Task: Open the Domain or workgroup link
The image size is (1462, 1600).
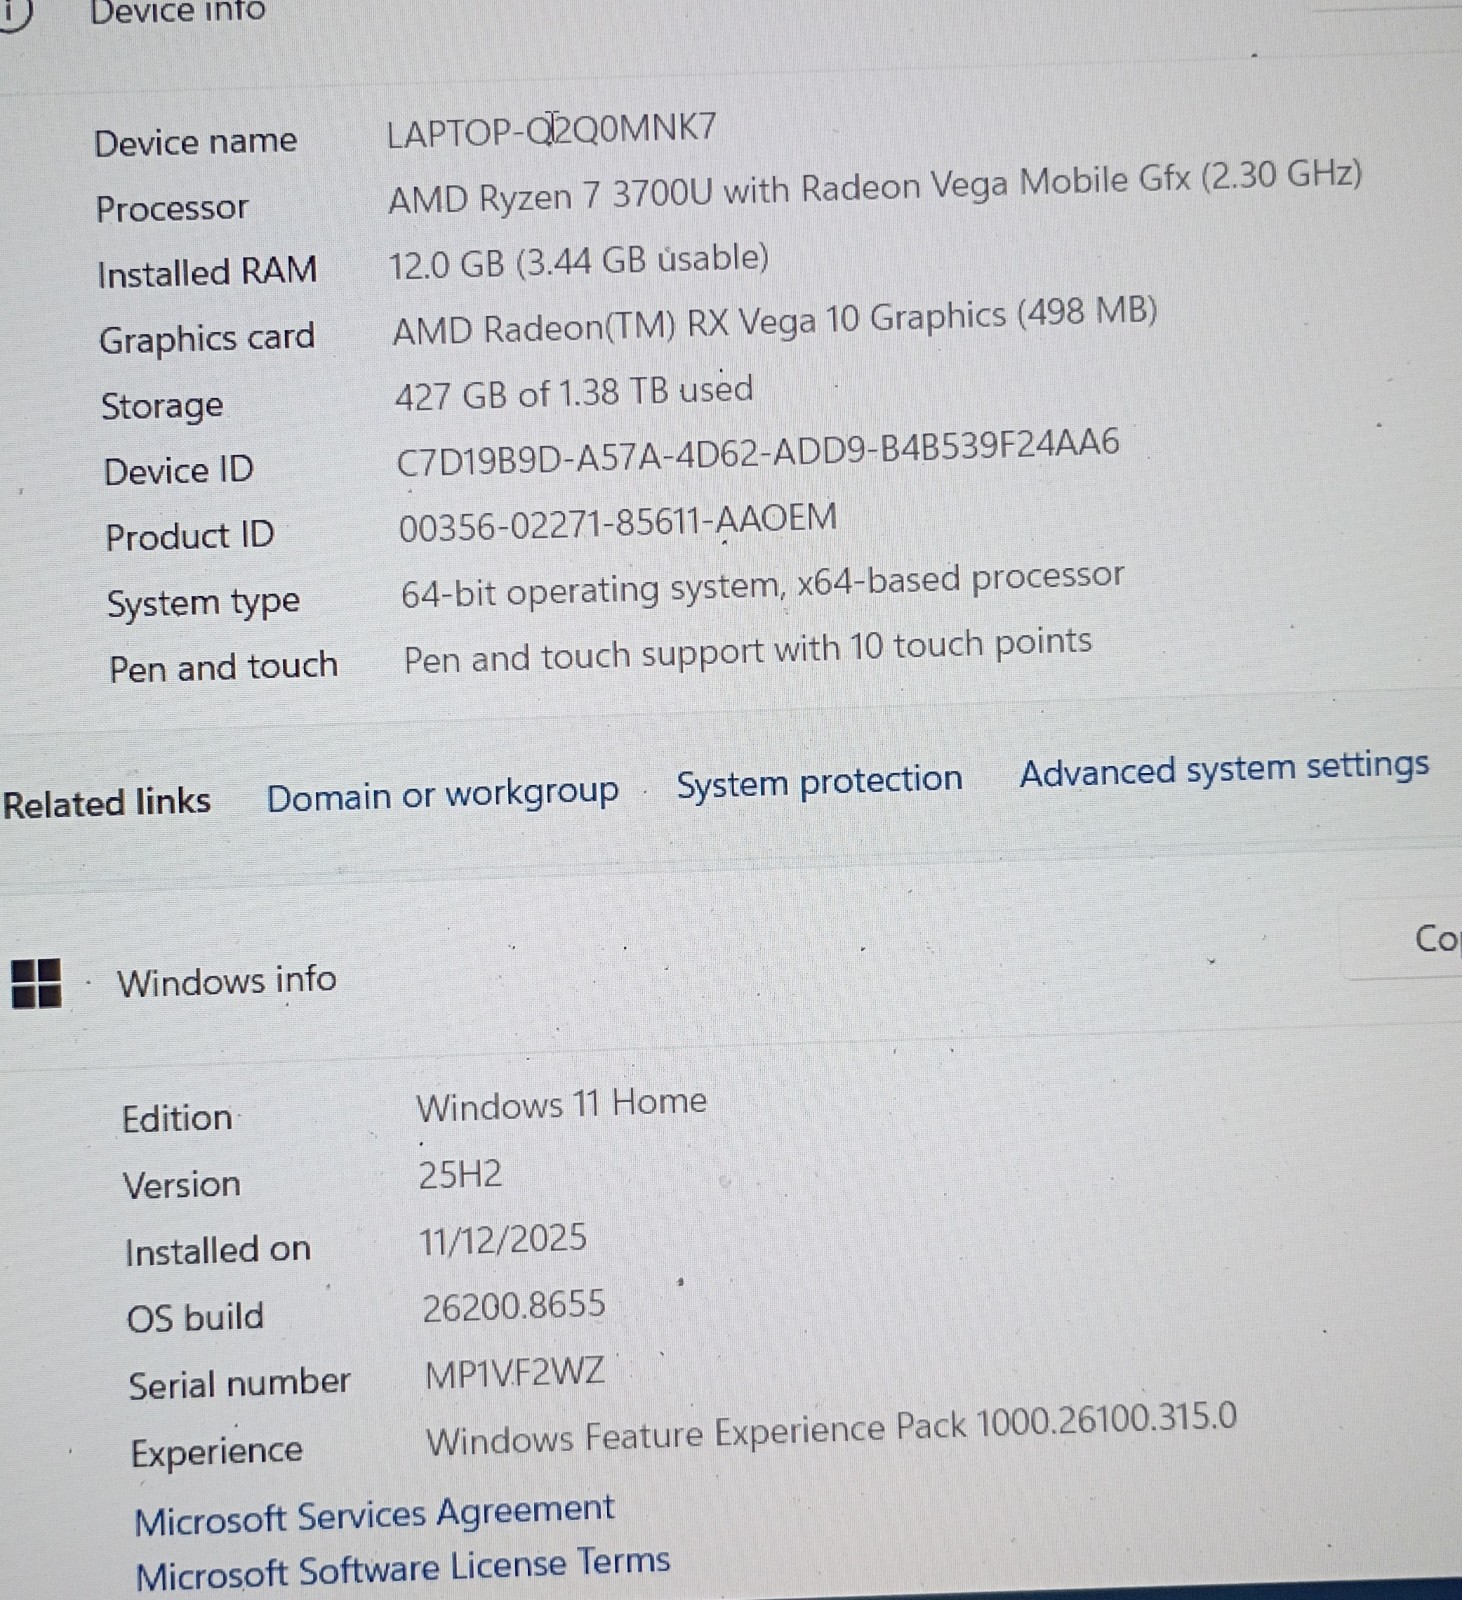Action: point(442,795)
